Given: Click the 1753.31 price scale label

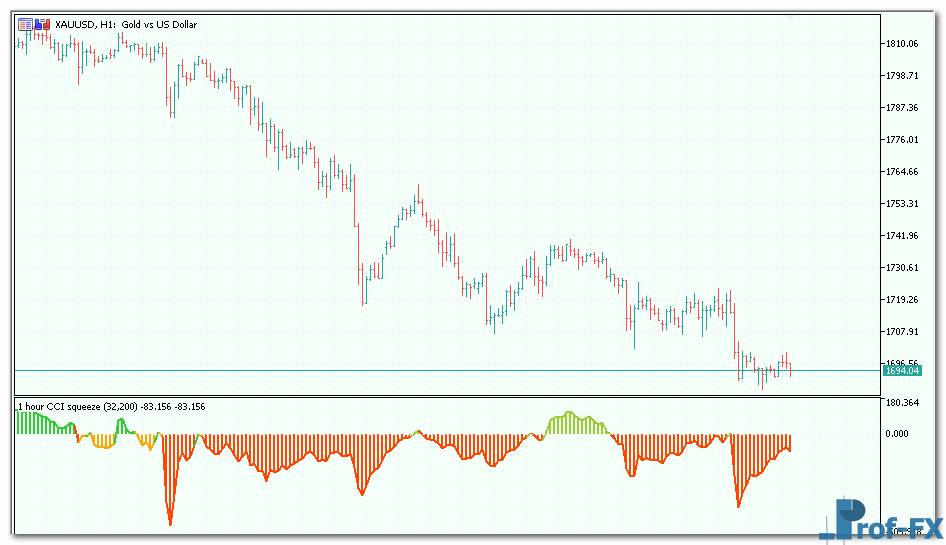Looking at the screenshot, I should 901,203.
